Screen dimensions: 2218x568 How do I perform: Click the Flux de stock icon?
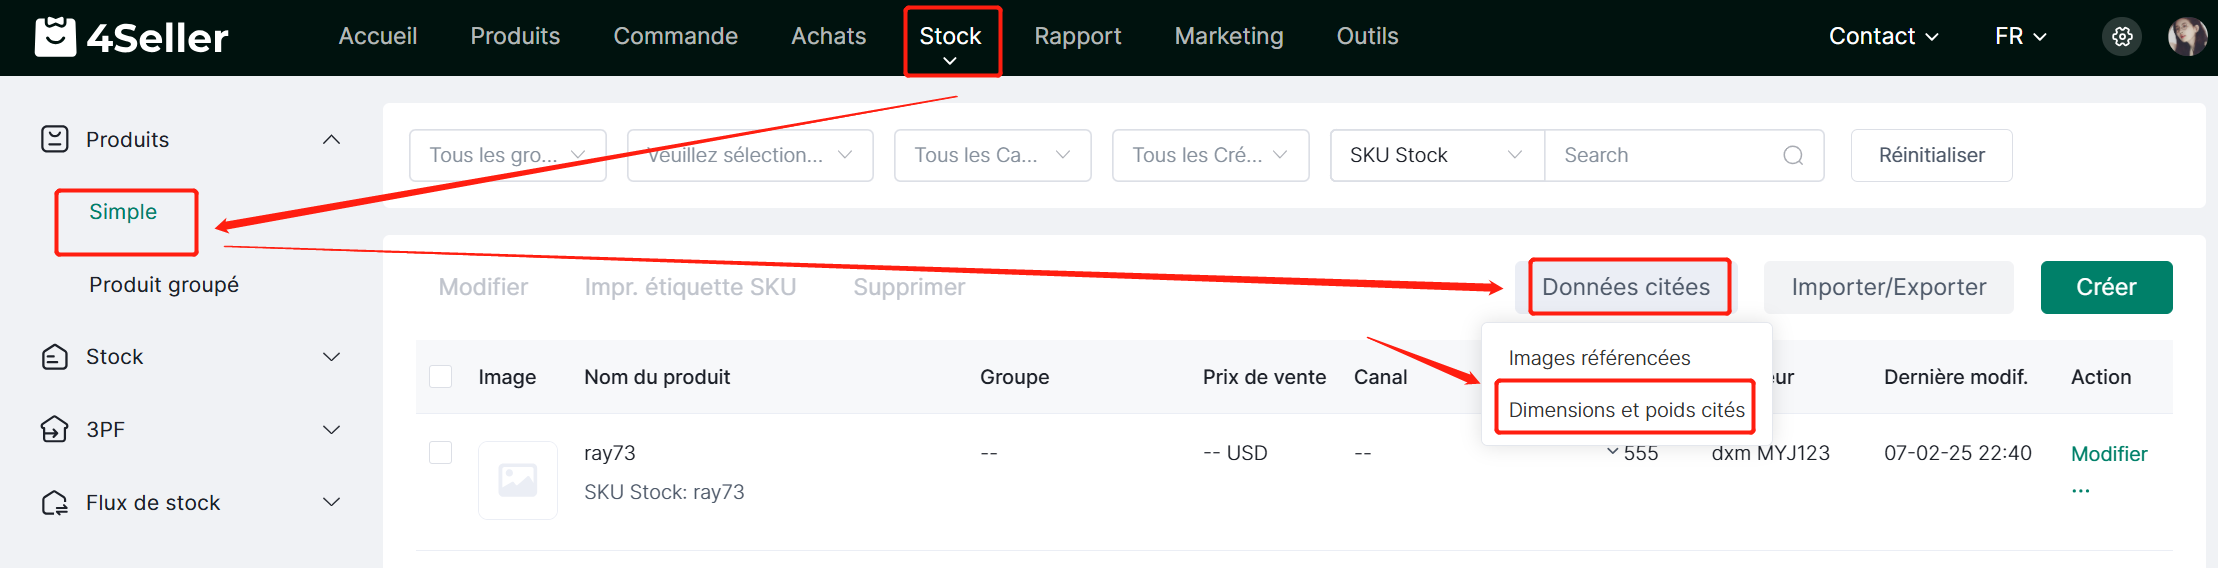point(55,502)
